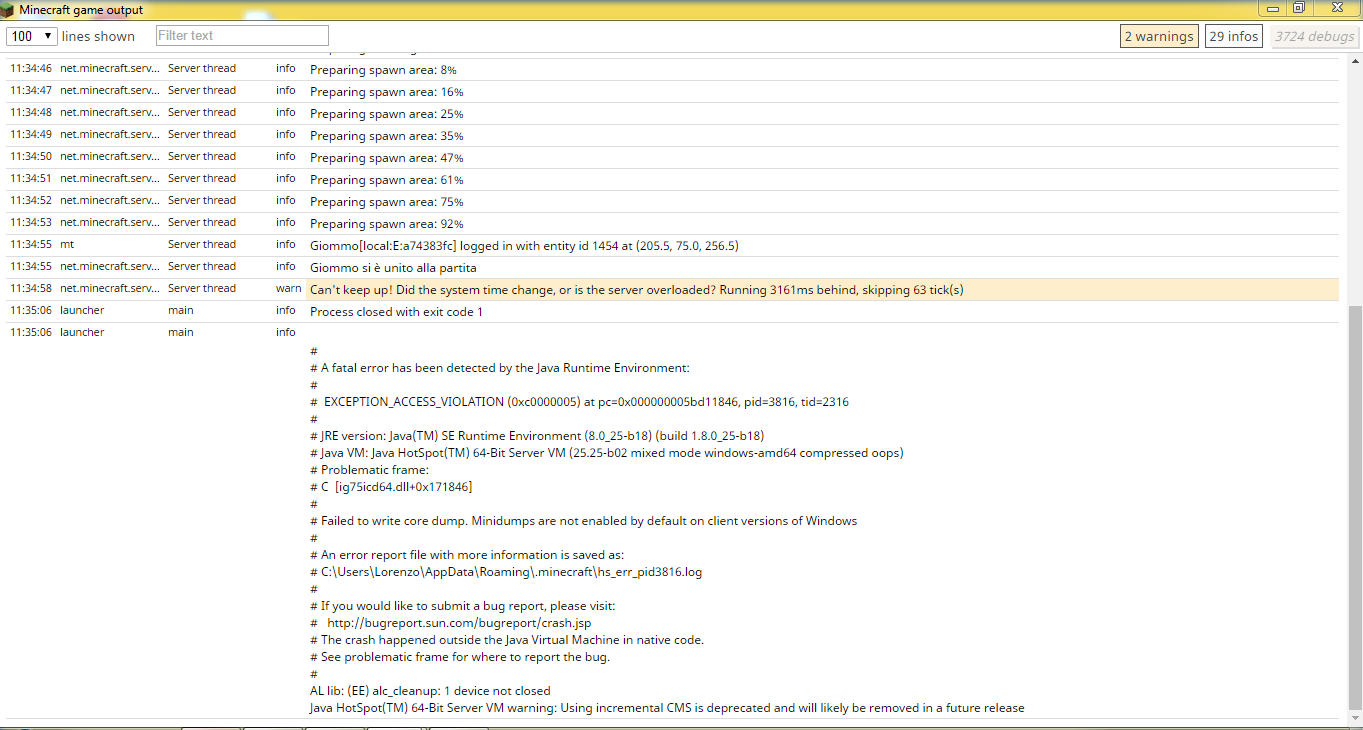Click the Minecraft block icon in title bar
Screen dimensions: 1363x730
coord(9,10)
